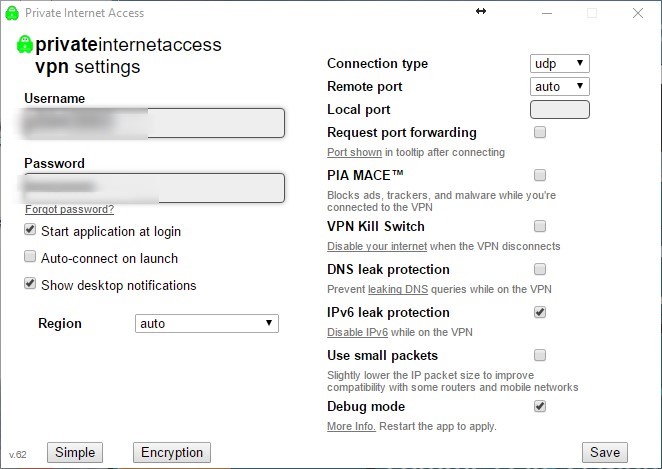The height and width of the screenshot is (469, 662).
Task: Open the Encryption settings
Action: coord(172,453)
